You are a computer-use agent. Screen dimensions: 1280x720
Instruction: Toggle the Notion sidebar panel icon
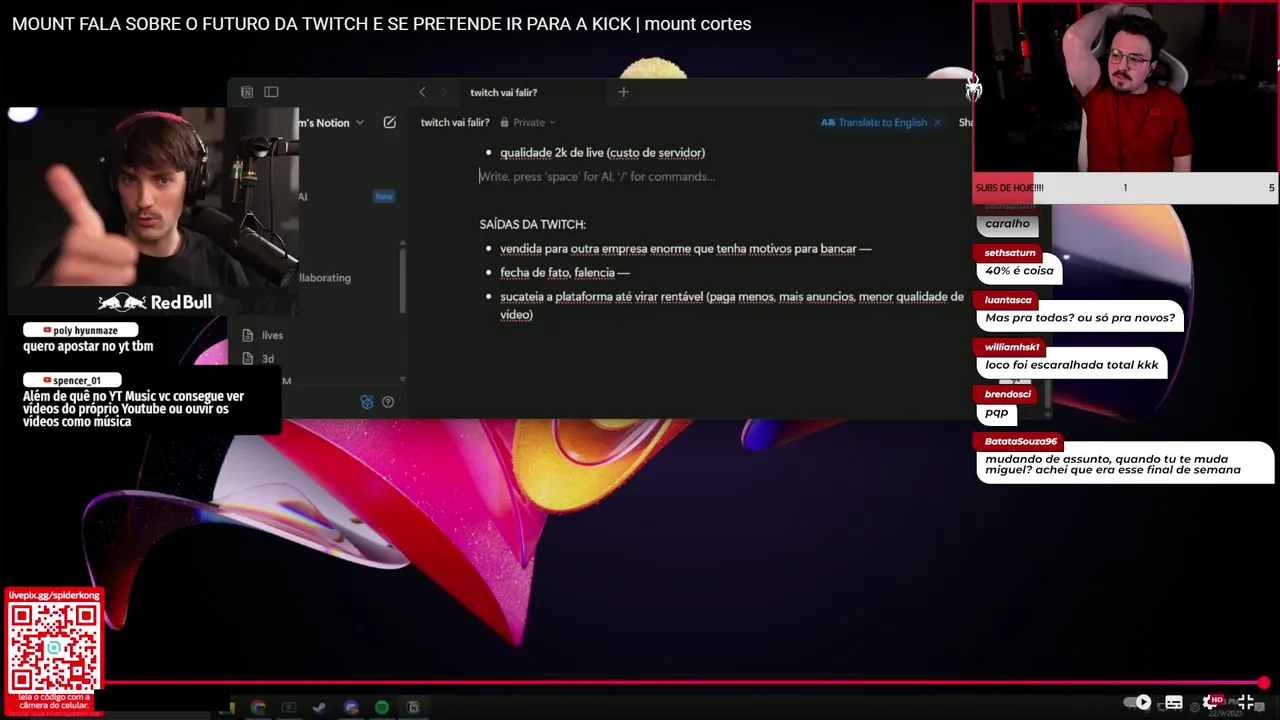[271, 92]
